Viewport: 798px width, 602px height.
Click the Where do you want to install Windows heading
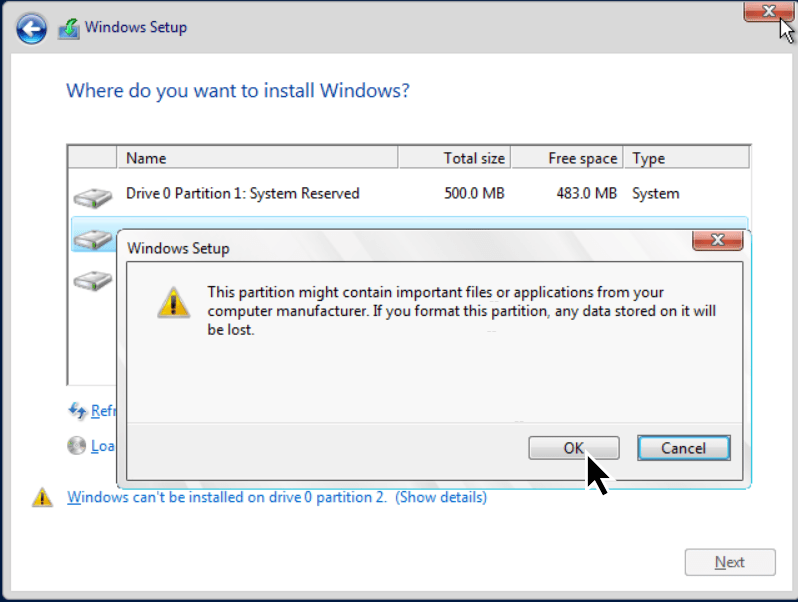238,91
